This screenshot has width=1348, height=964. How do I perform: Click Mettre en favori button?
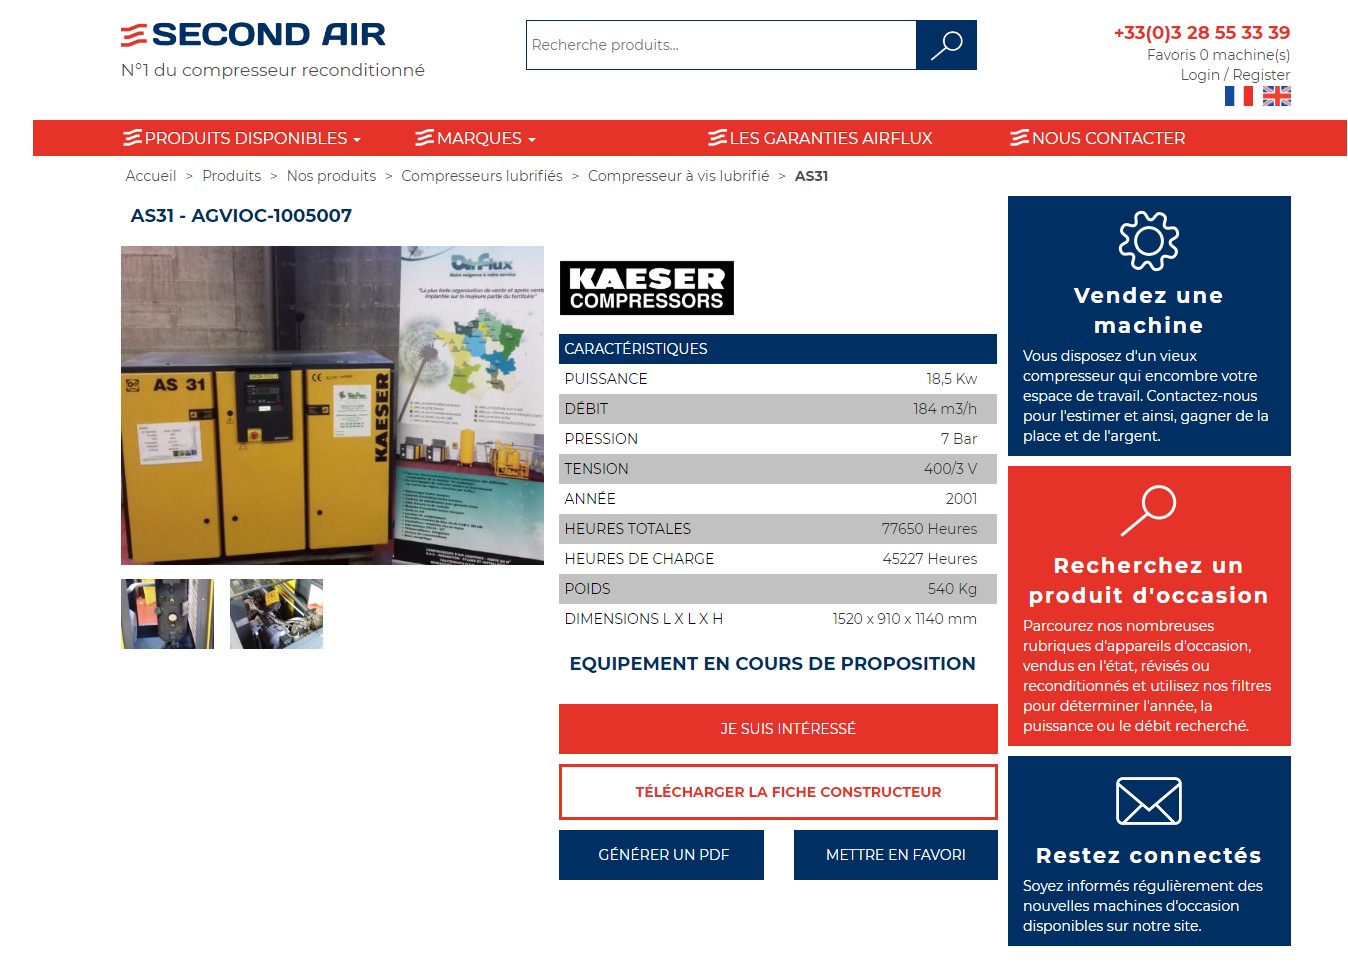[896, 855]
